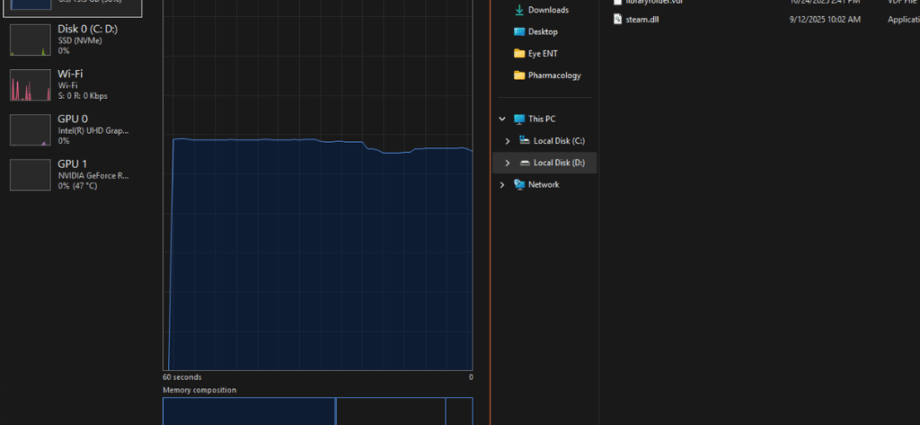The width and height of the screenshot is (920, 425).
Task: Click the This PC computer icon
Action: click(519, 119)
